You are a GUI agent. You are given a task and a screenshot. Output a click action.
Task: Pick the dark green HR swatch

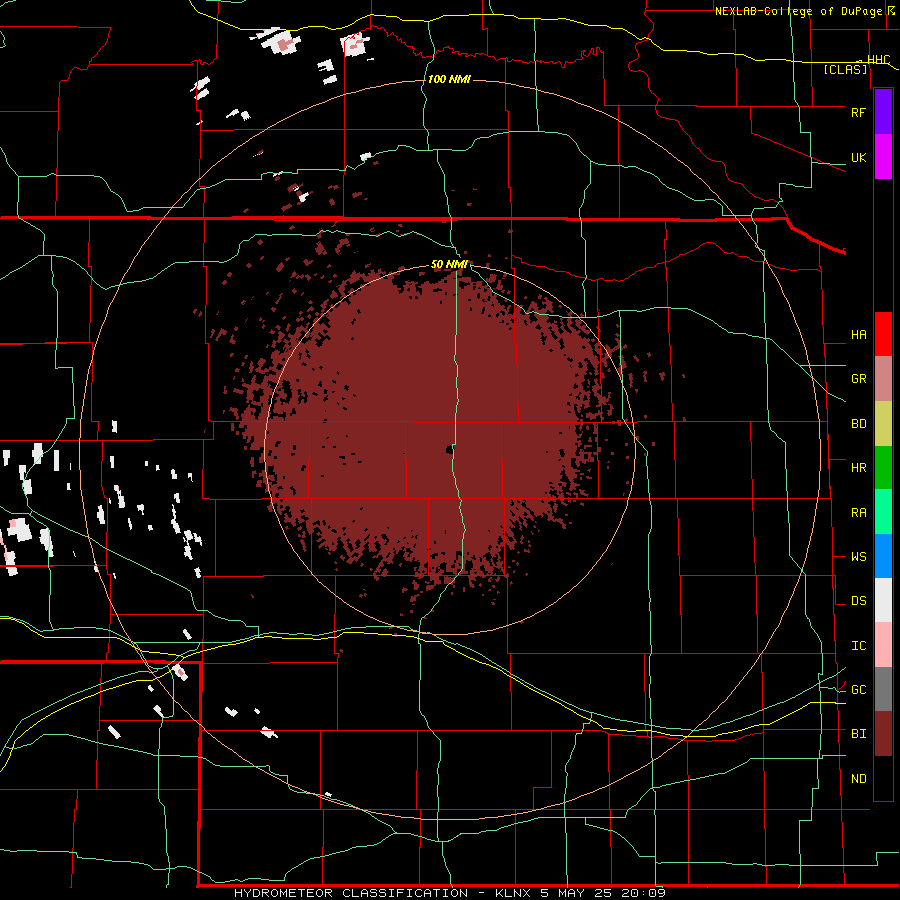[883, 468]
